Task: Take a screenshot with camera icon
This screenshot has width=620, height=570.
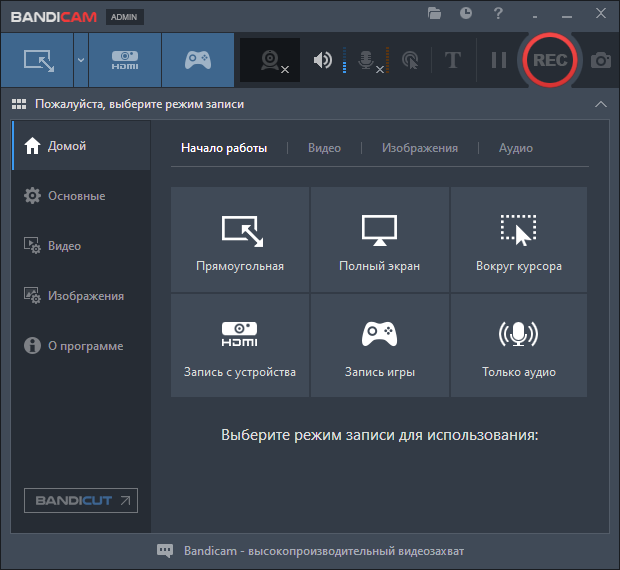Action: pyautogui.click(x=600, y=60)
